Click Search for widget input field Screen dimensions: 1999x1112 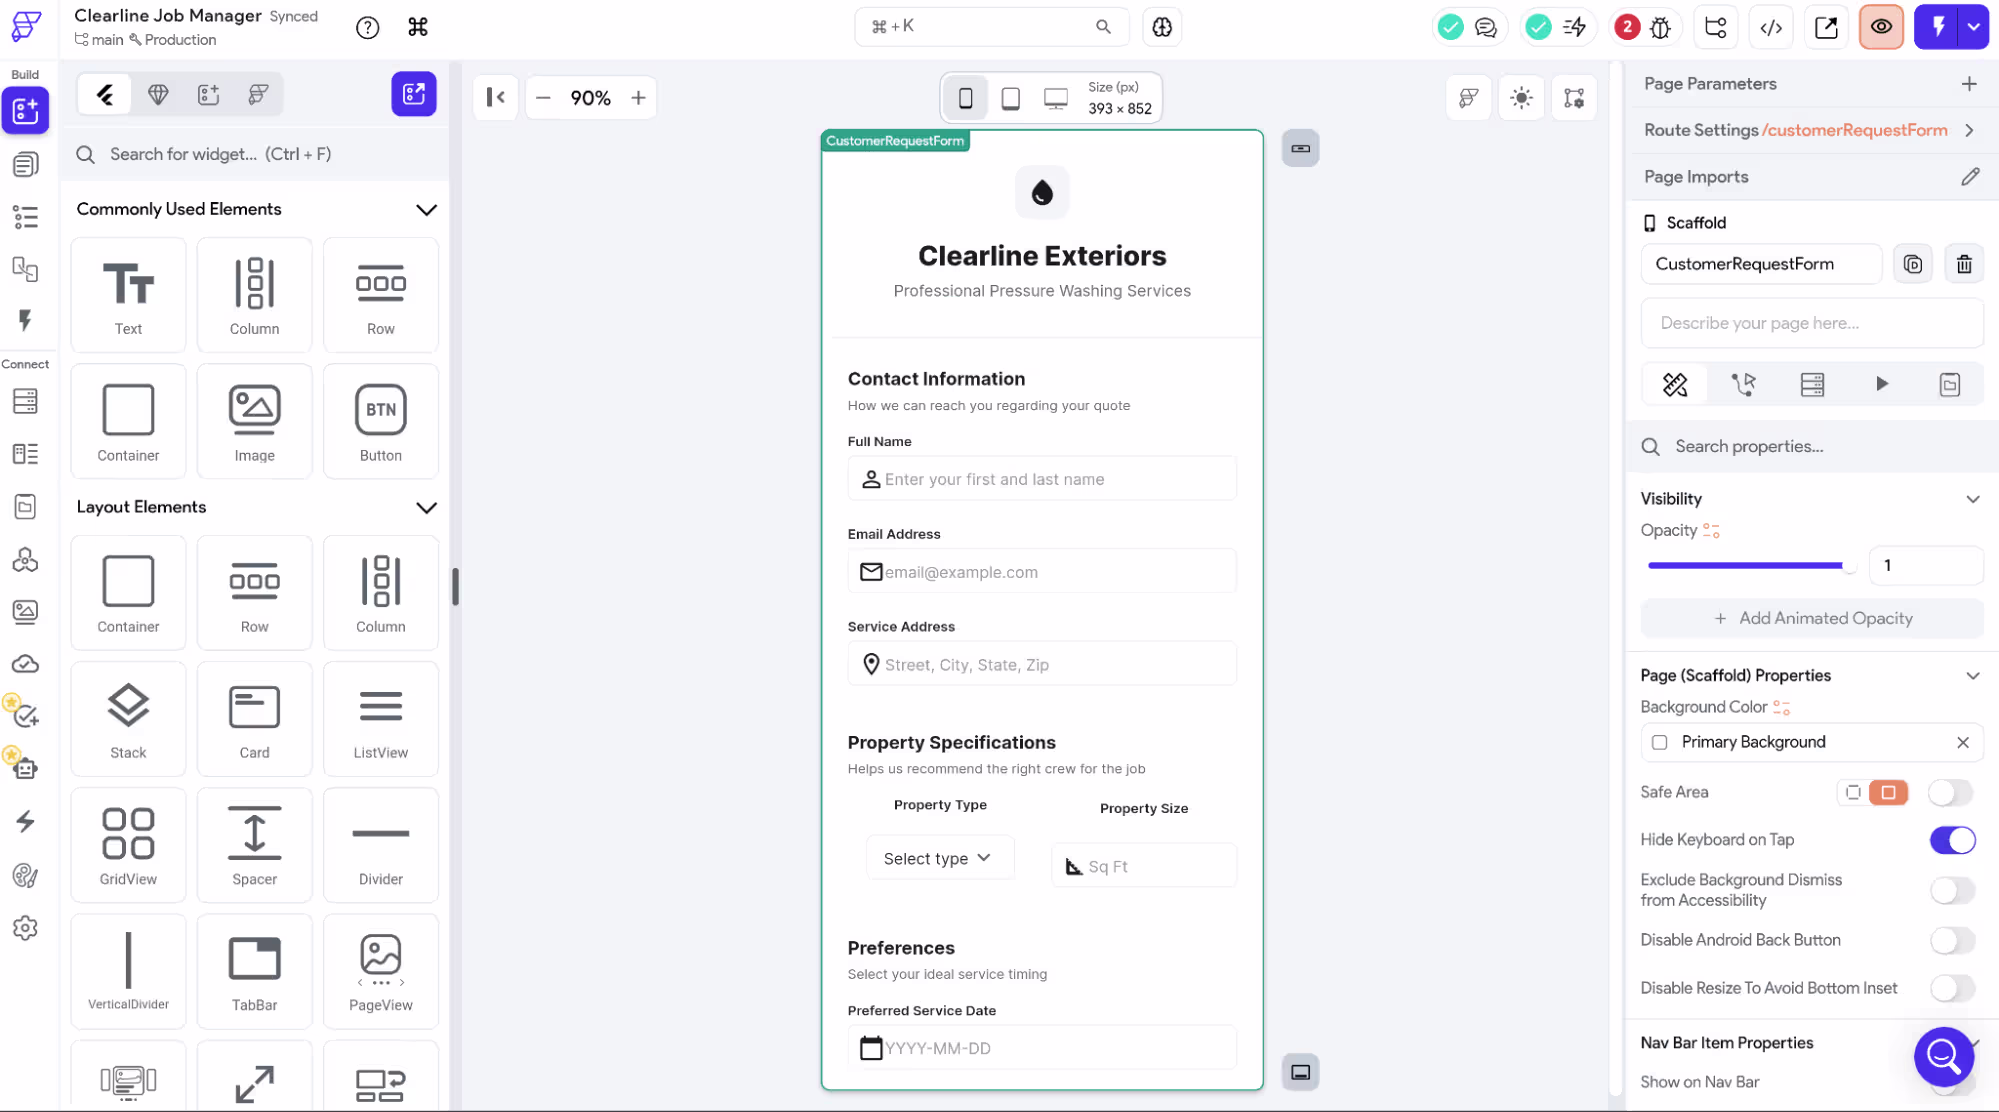pyautogui.click(x=255, y=154)
